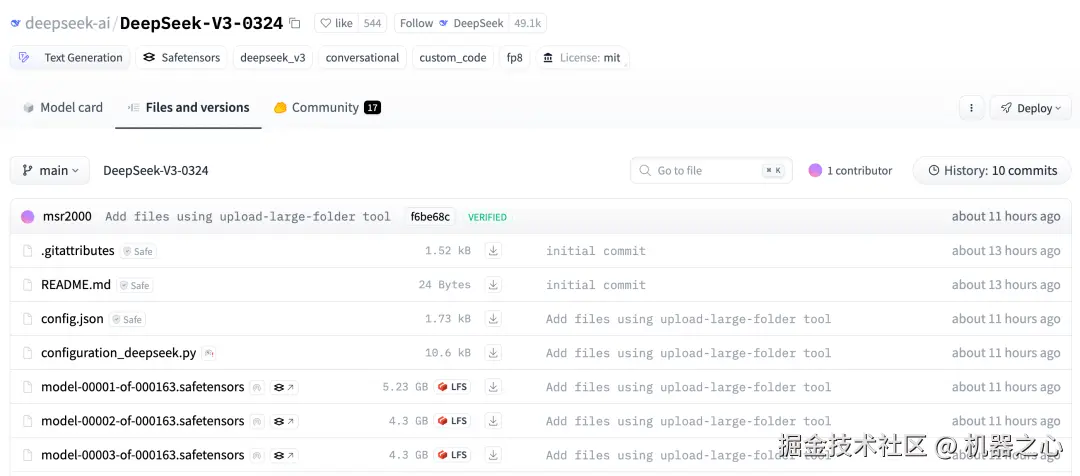
Task: Open safetensors viewer for model-00001
Action: click(284, 387)
